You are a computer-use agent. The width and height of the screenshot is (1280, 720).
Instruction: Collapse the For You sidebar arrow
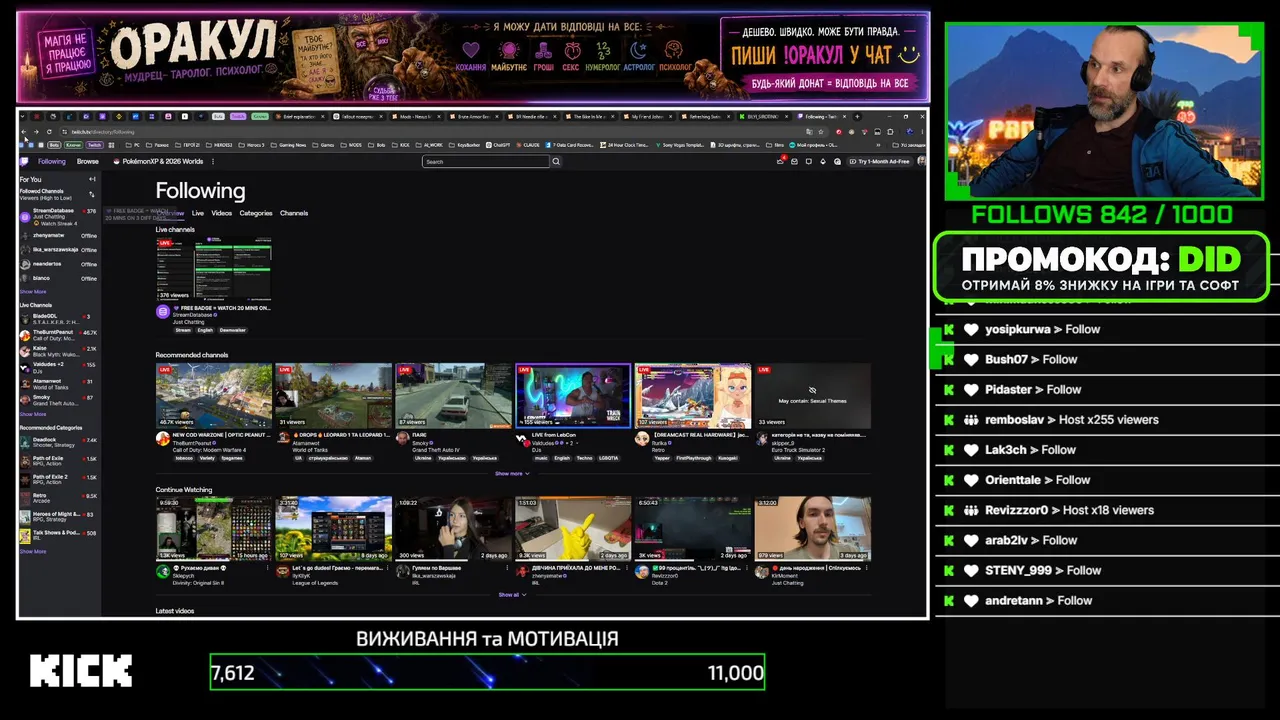(92, 179)
